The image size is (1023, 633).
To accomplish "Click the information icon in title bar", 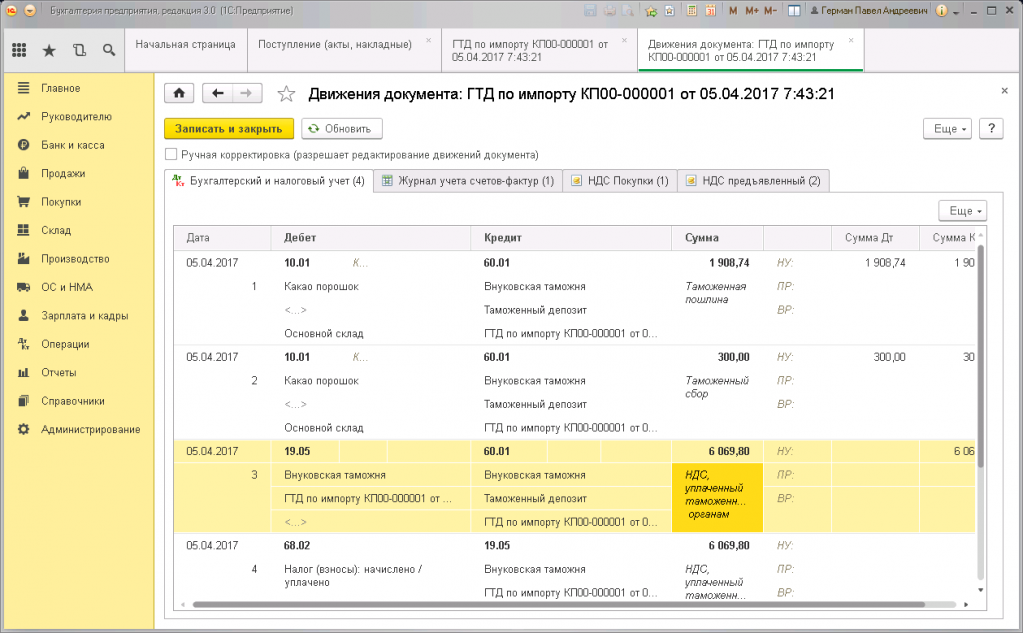I will (x=941, y=10).
